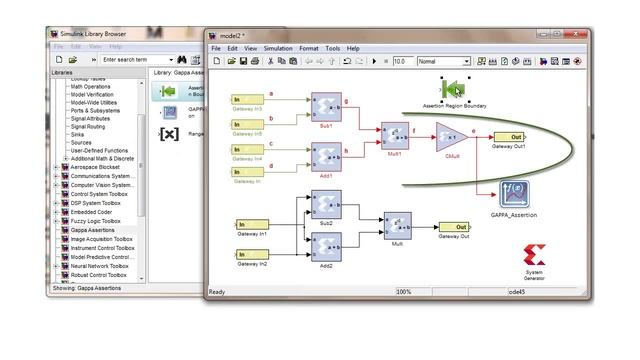Click the simulation stop time field 10.0
The height and width of the screenshot is (360, 640).
[403, 61]
